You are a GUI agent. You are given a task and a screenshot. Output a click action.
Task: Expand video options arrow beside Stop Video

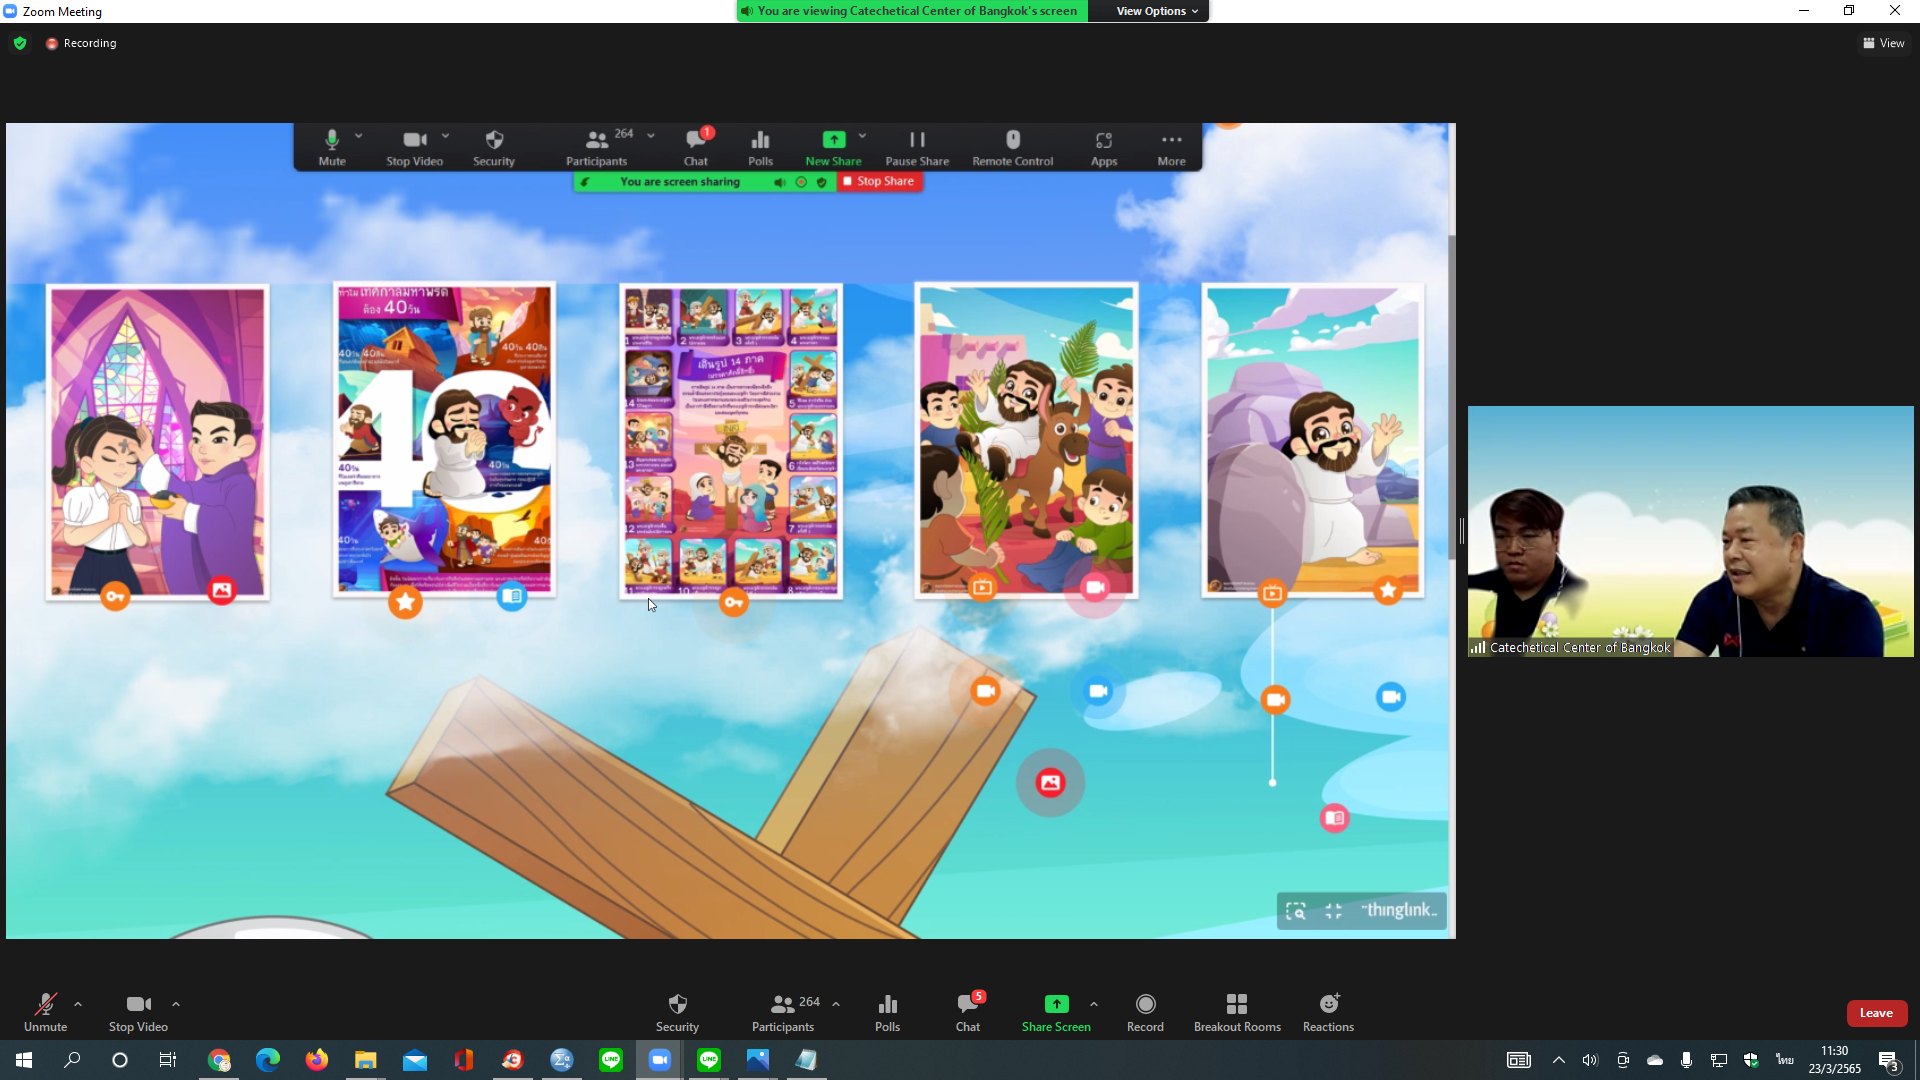176,1004
